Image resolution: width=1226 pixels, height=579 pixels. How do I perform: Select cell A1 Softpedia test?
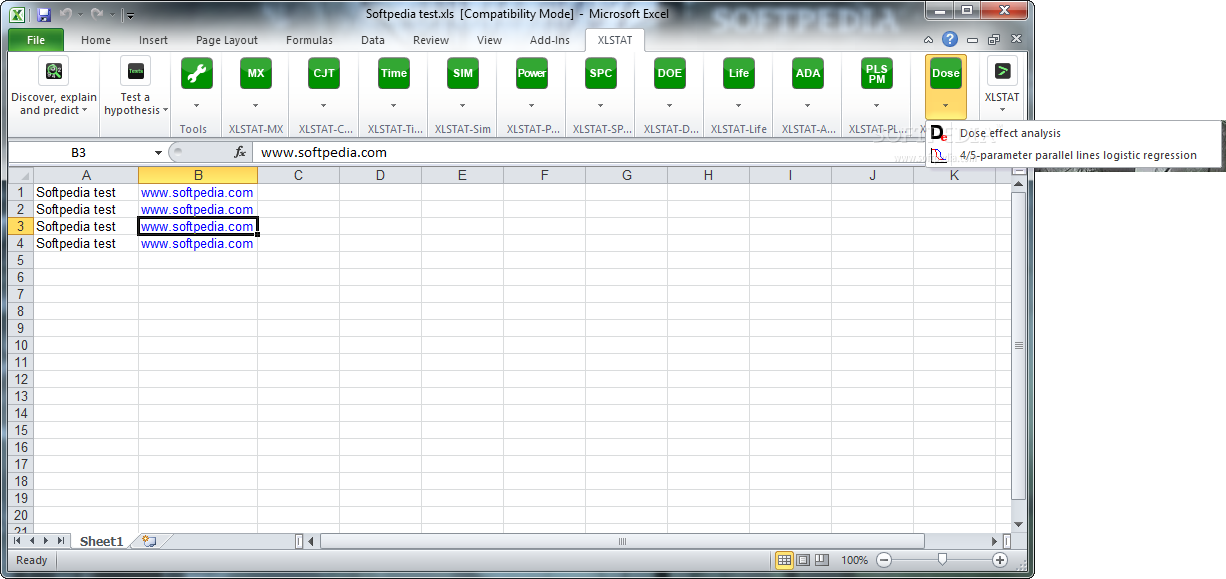coord(86,192)
